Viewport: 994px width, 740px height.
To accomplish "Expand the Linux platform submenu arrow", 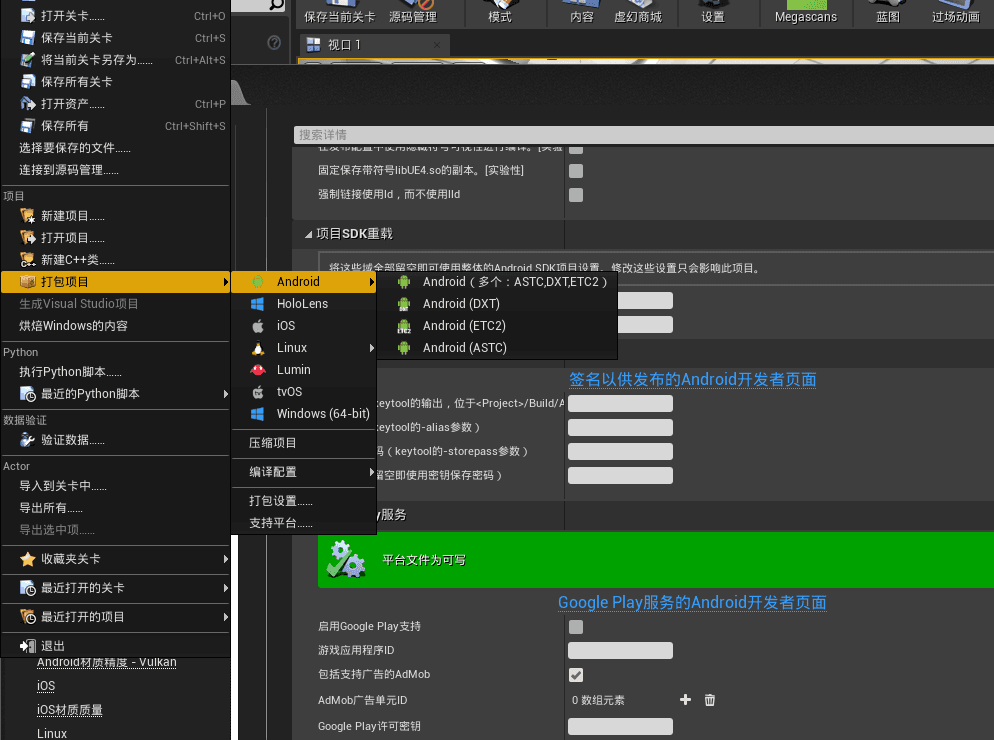I will pos(371,348).
